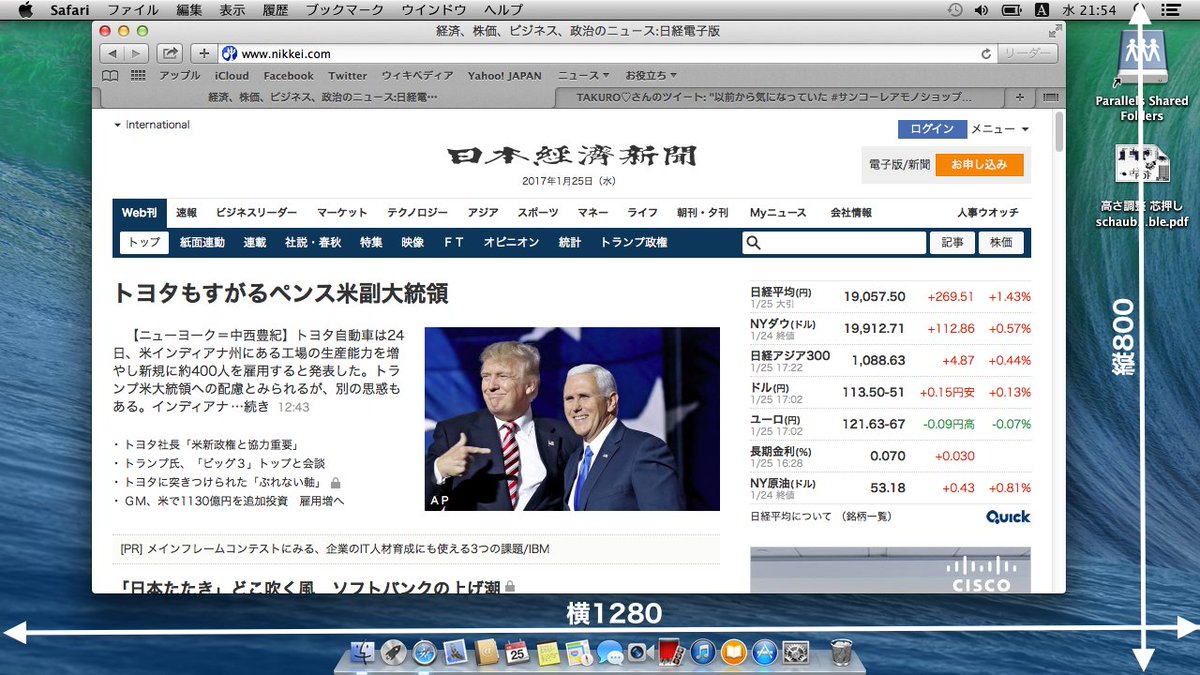Open Contacts in the Dock
This screenshot has width=1200, height=675.
point(486,653)
